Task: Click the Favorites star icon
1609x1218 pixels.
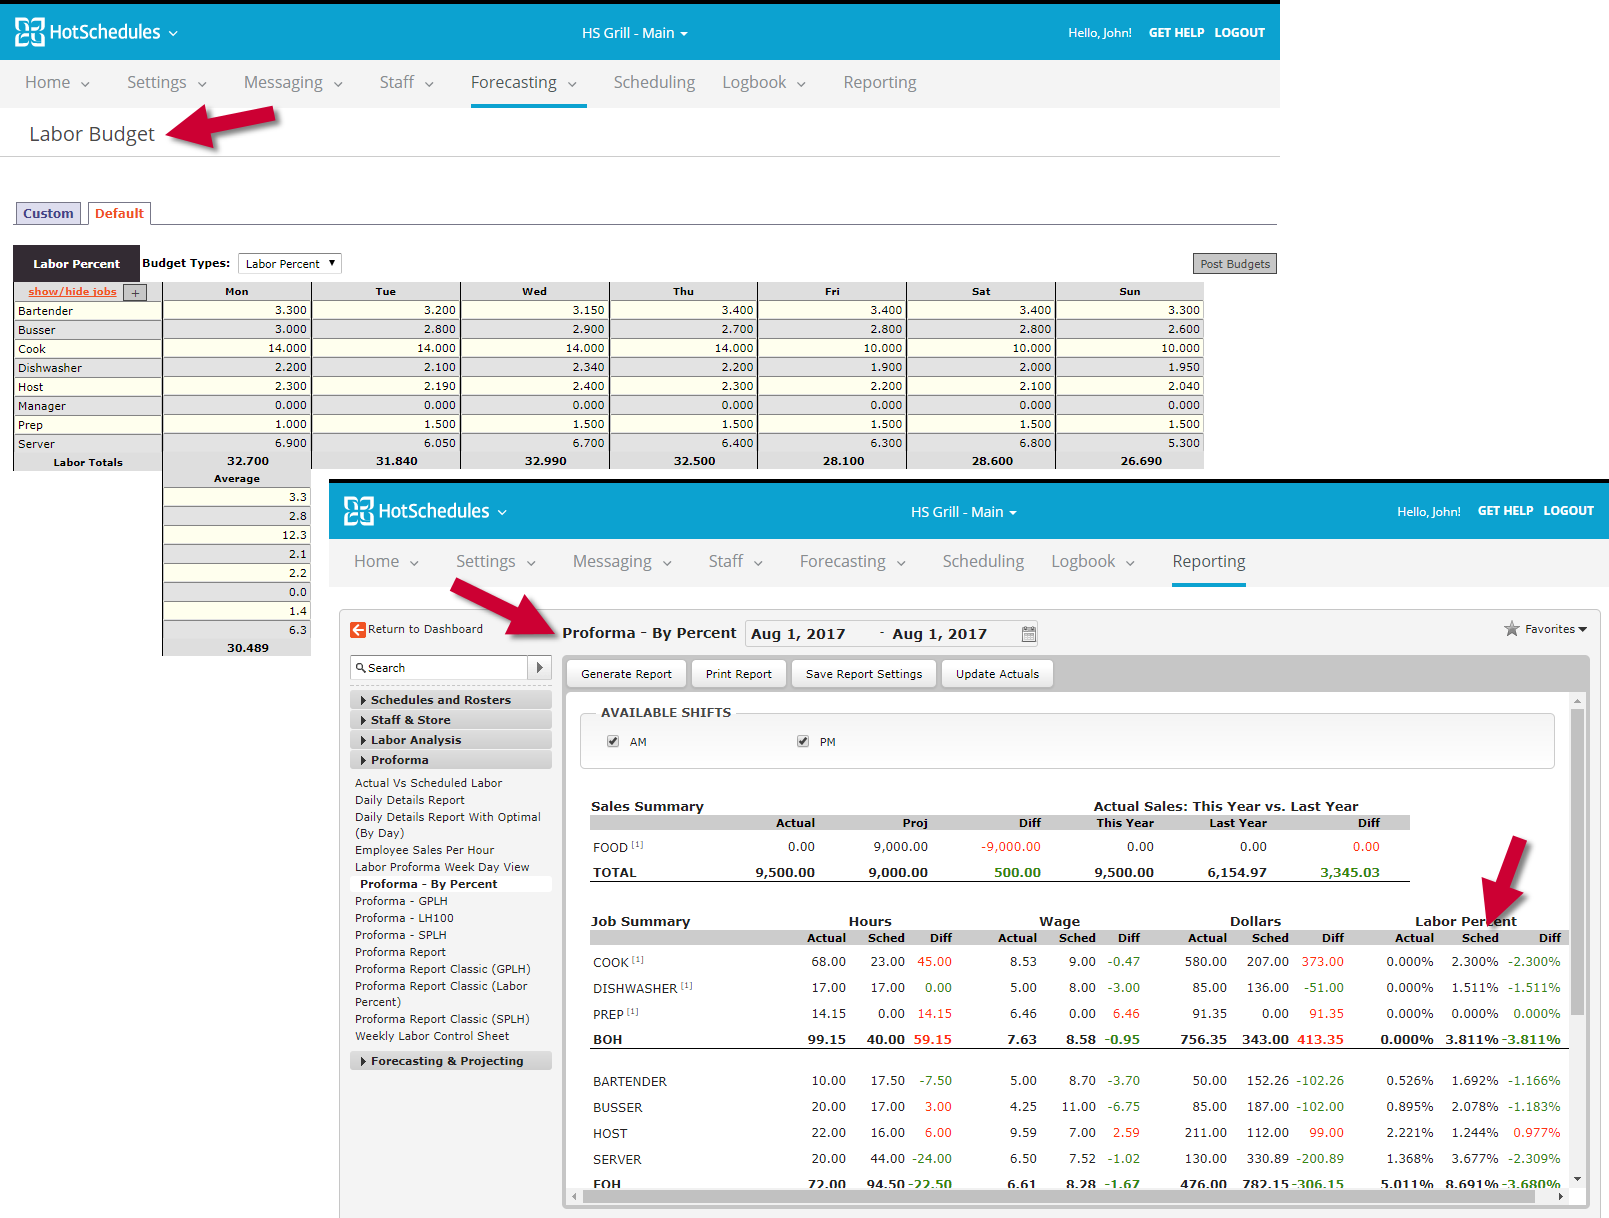Action: tap(1511, 629)
